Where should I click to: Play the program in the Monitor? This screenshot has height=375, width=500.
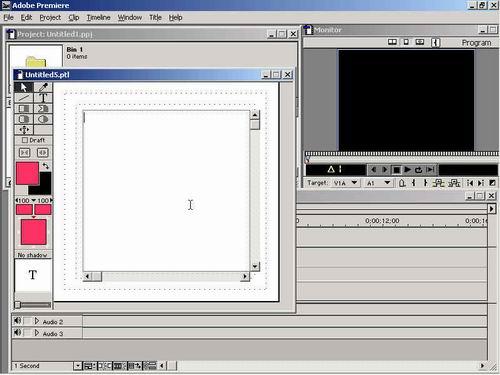[407, 170]
